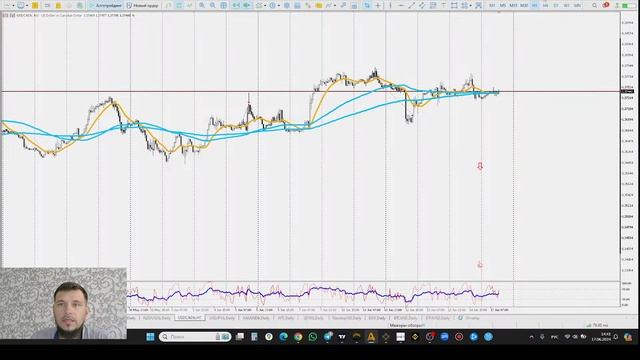Switch to the BTCUSD,Daily chart tab
The image size is (640, 360).
click(405, 318)
